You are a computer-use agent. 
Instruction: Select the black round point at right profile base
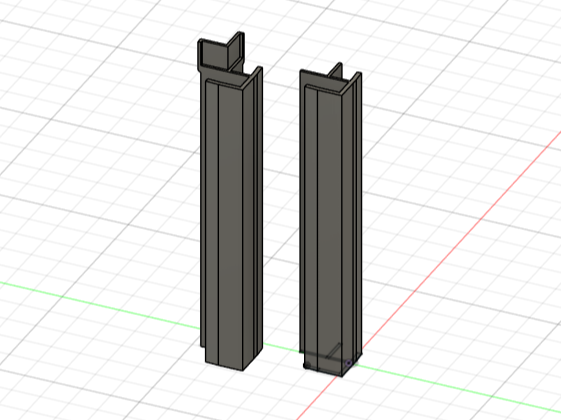(x=307, y=365)
